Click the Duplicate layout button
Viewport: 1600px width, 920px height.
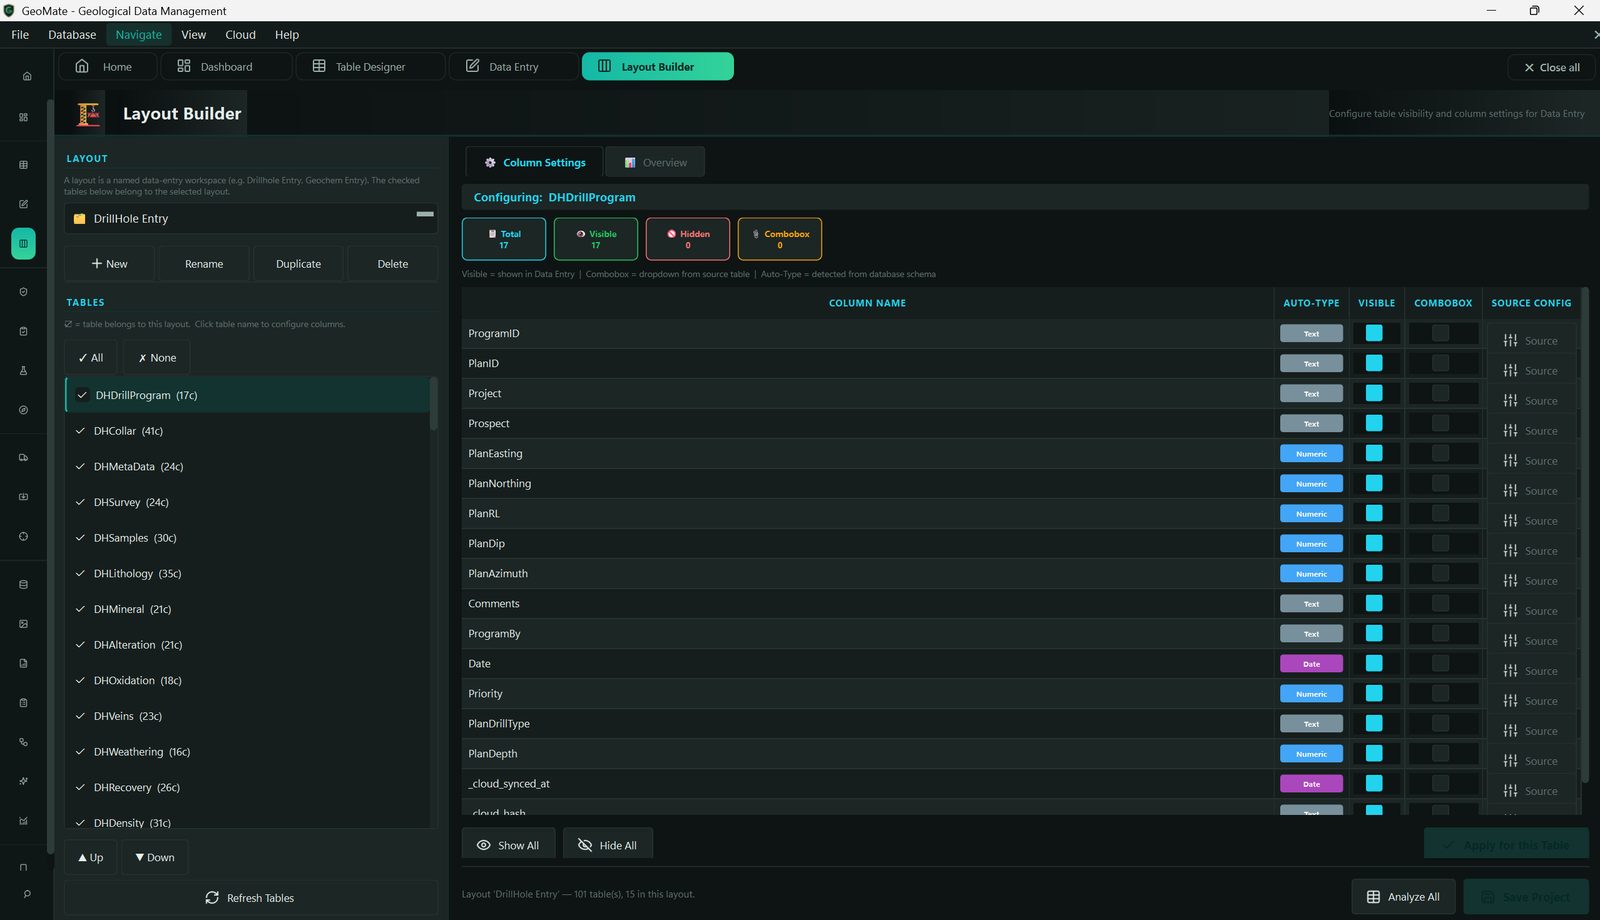pyautogui.click(x=298, y=264)
